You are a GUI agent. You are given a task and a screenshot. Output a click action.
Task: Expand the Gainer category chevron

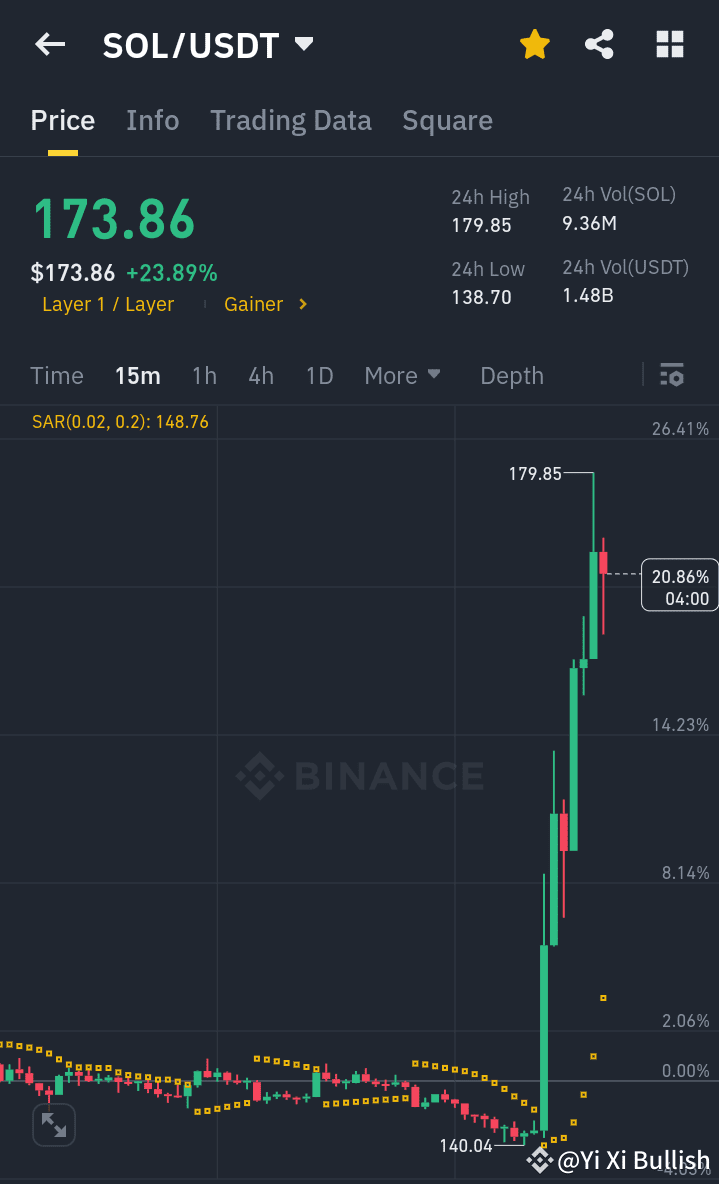coord(301,304)
